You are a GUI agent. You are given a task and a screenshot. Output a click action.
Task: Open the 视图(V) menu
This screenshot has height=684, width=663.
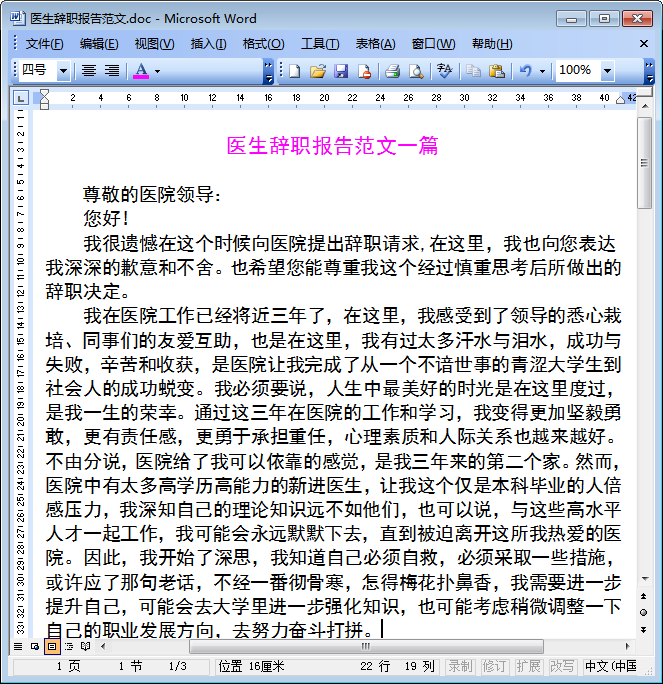154,44
